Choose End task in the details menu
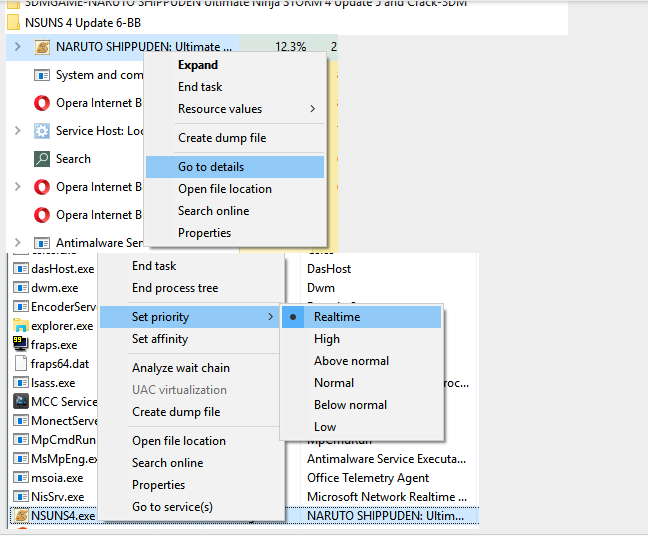Image resolution: width=648 pixels, height=536 pixels. tap(190, 266)
